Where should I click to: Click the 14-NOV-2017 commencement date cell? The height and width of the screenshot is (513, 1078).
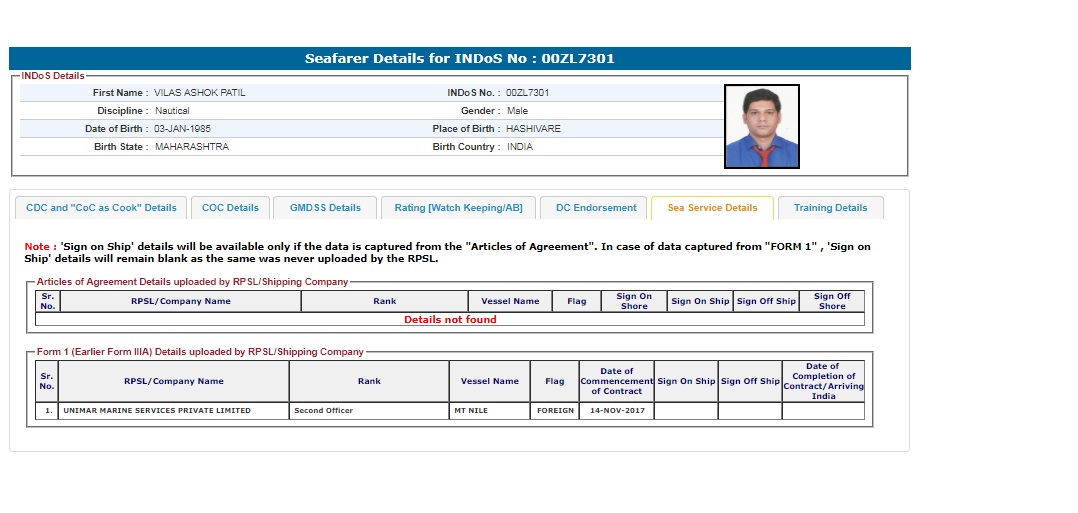(x=616, y=411)
